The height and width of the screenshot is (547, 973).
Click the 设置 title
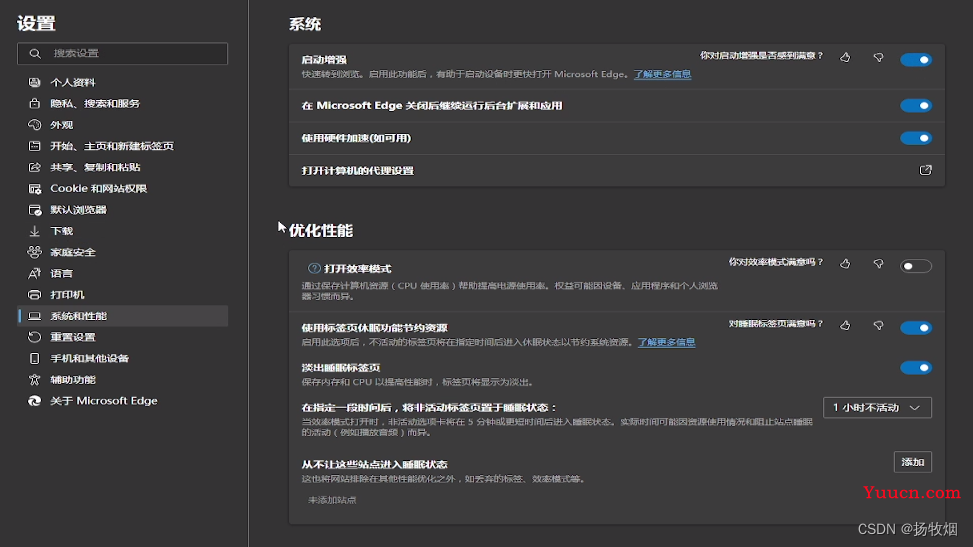pos(36,24)
